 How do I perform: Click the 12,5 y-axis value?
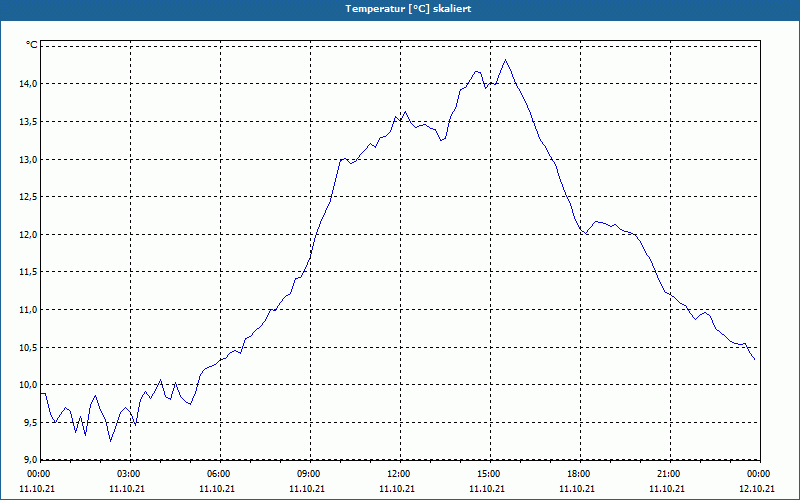(x=29, y=197)
